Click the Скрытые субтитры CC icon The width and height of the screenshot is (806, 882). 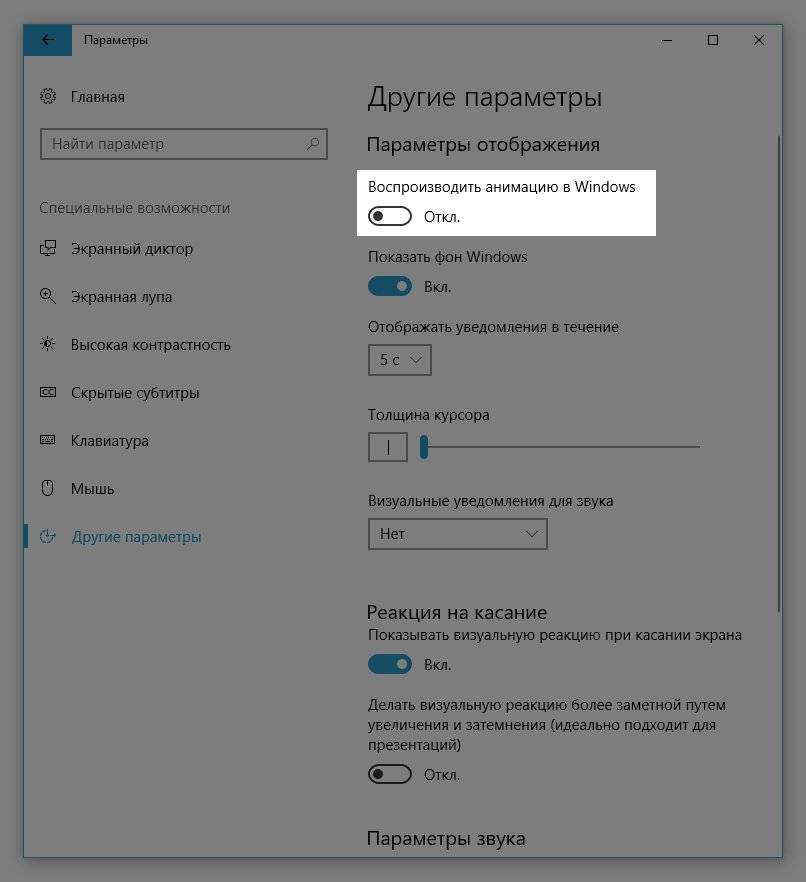pos(48,392)
